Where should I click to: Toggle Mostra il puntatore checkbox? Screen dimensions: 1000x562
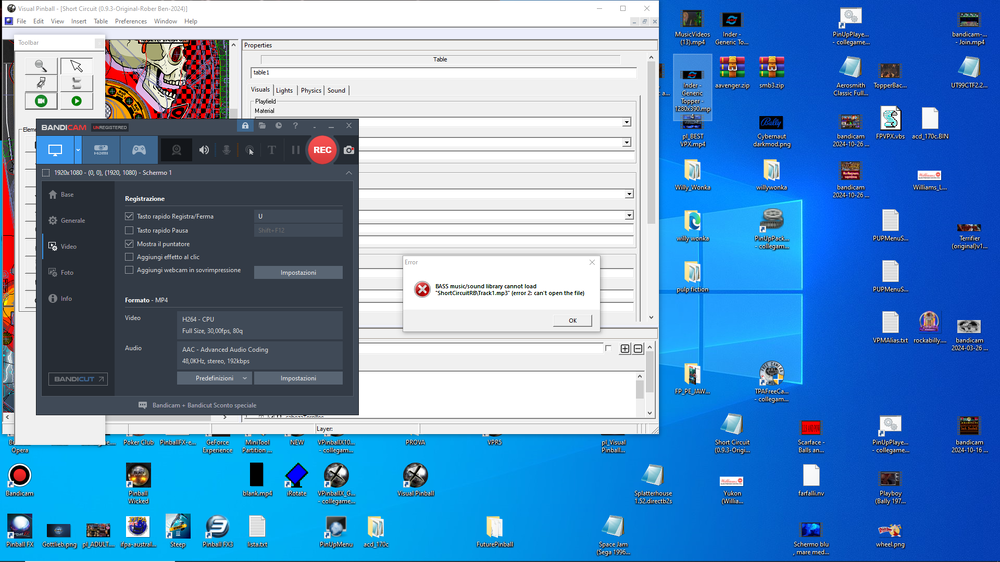(x=129, y=244)
